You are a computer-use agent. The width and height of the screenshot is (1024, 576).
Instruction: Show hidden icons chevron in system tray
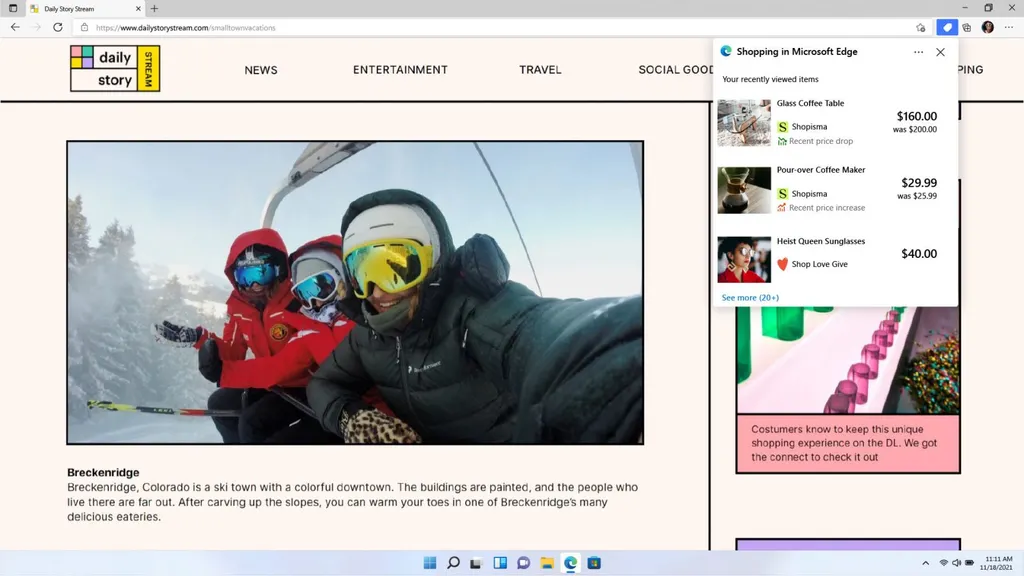pyautogui.click(x=925, y=563)
